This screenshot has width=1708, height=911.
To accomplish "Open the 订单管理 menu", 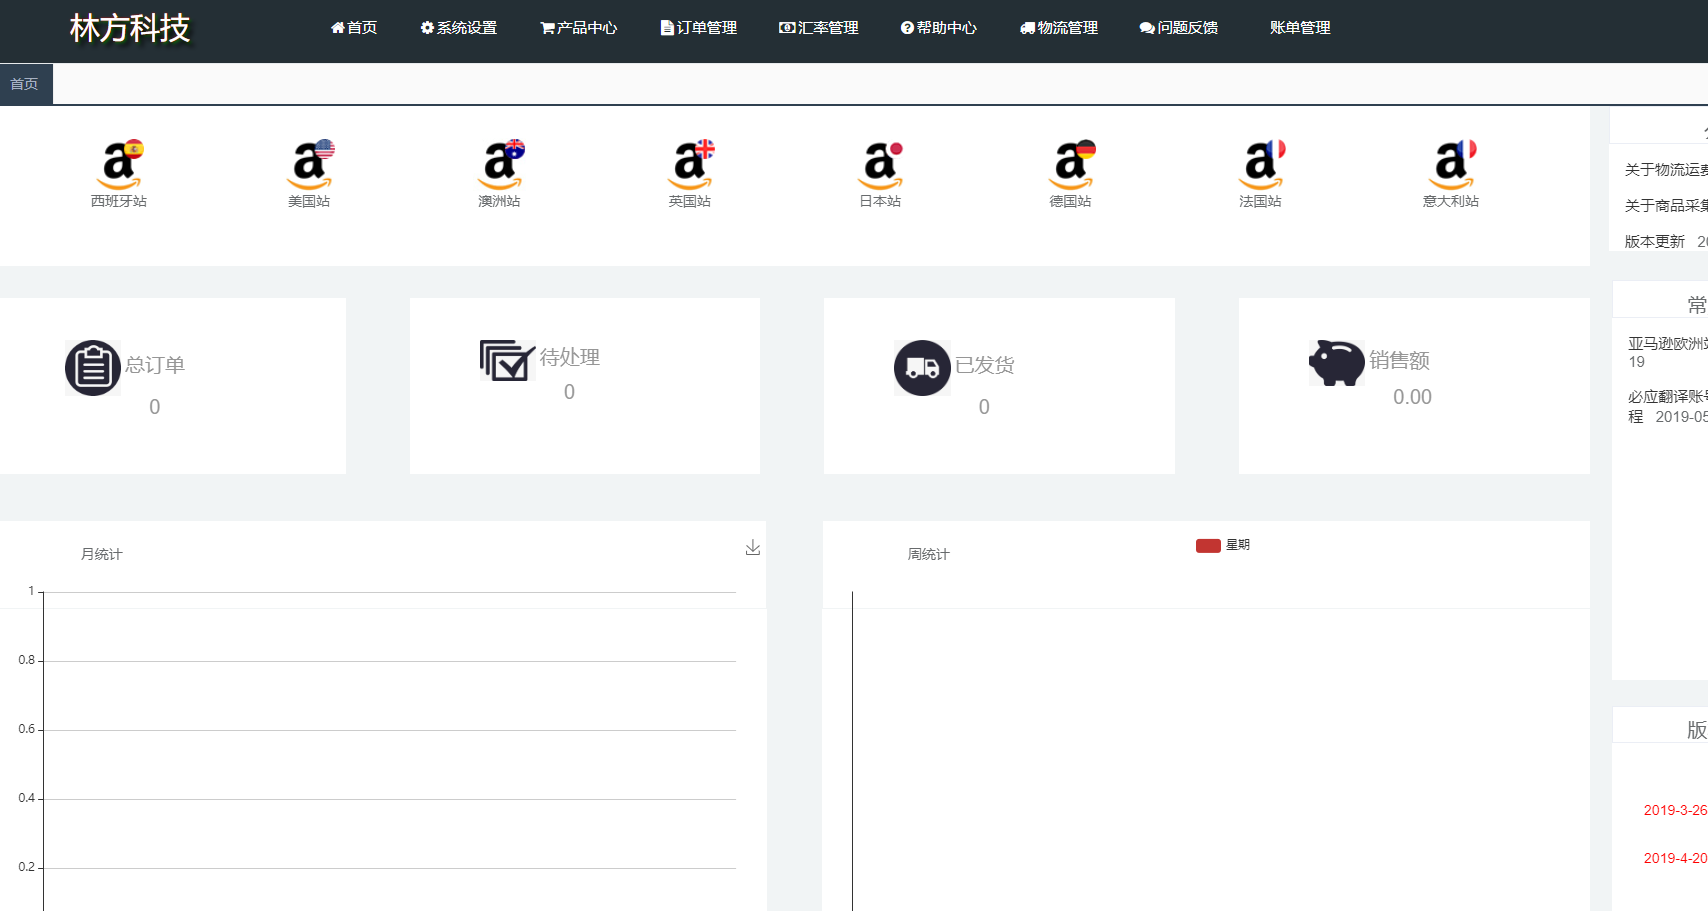I will 699,28.
